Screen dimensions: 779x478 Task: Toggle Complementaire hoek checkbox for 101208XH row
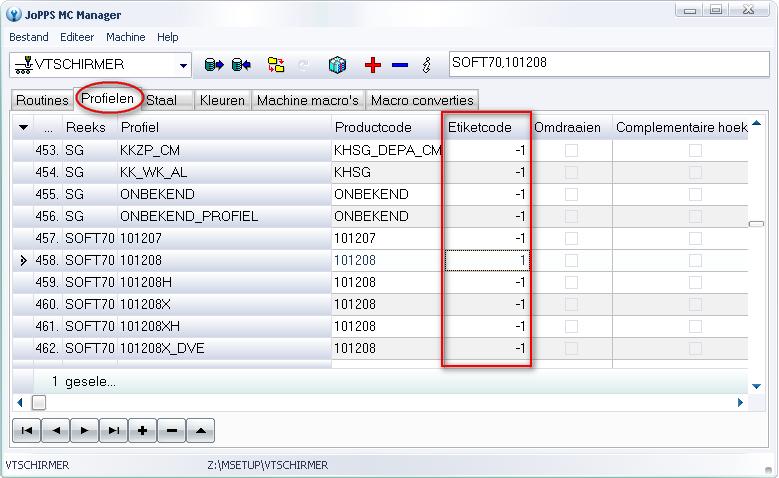[696, 326]
